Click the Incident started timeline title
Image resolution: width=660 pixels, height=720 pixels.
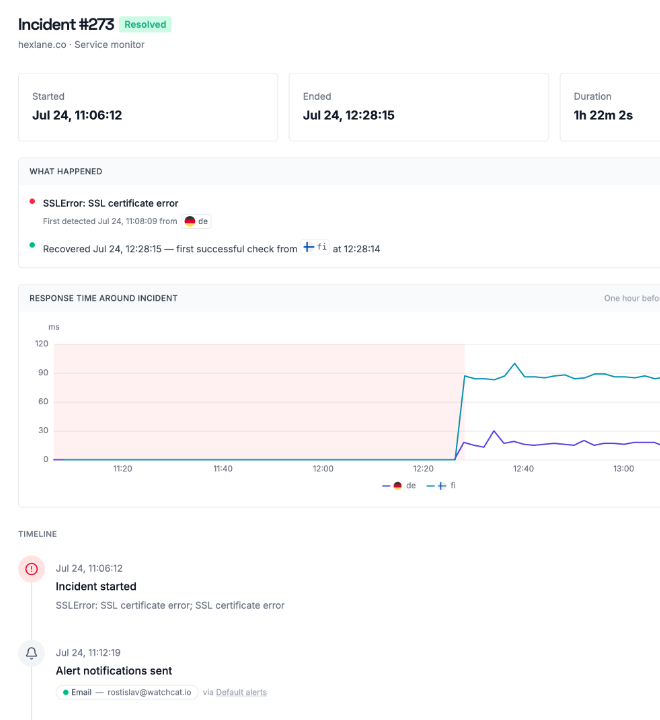click(96, 586)
